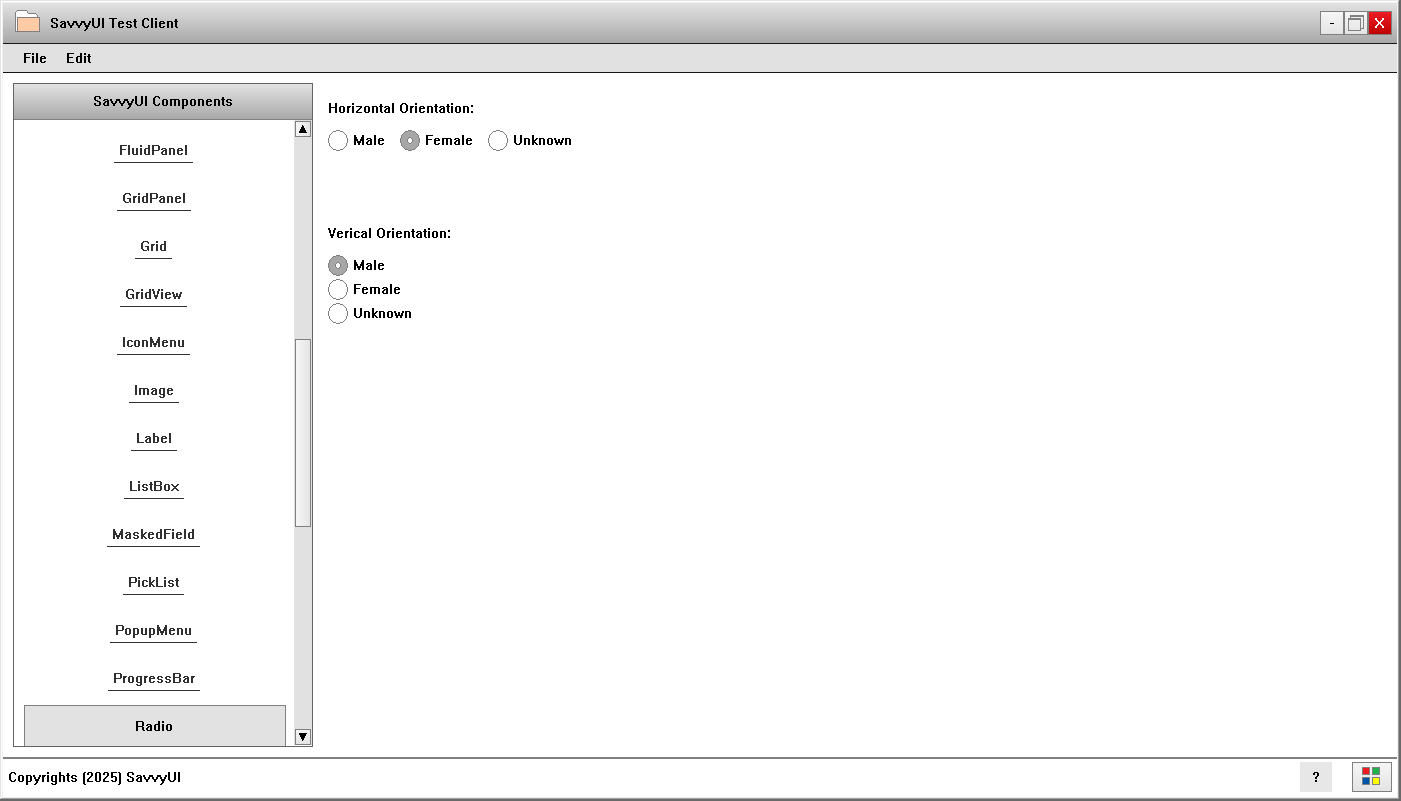1401x801 pixels.
Task: Click the scroll up arrow in components list
Action: (x=303, y=129)
